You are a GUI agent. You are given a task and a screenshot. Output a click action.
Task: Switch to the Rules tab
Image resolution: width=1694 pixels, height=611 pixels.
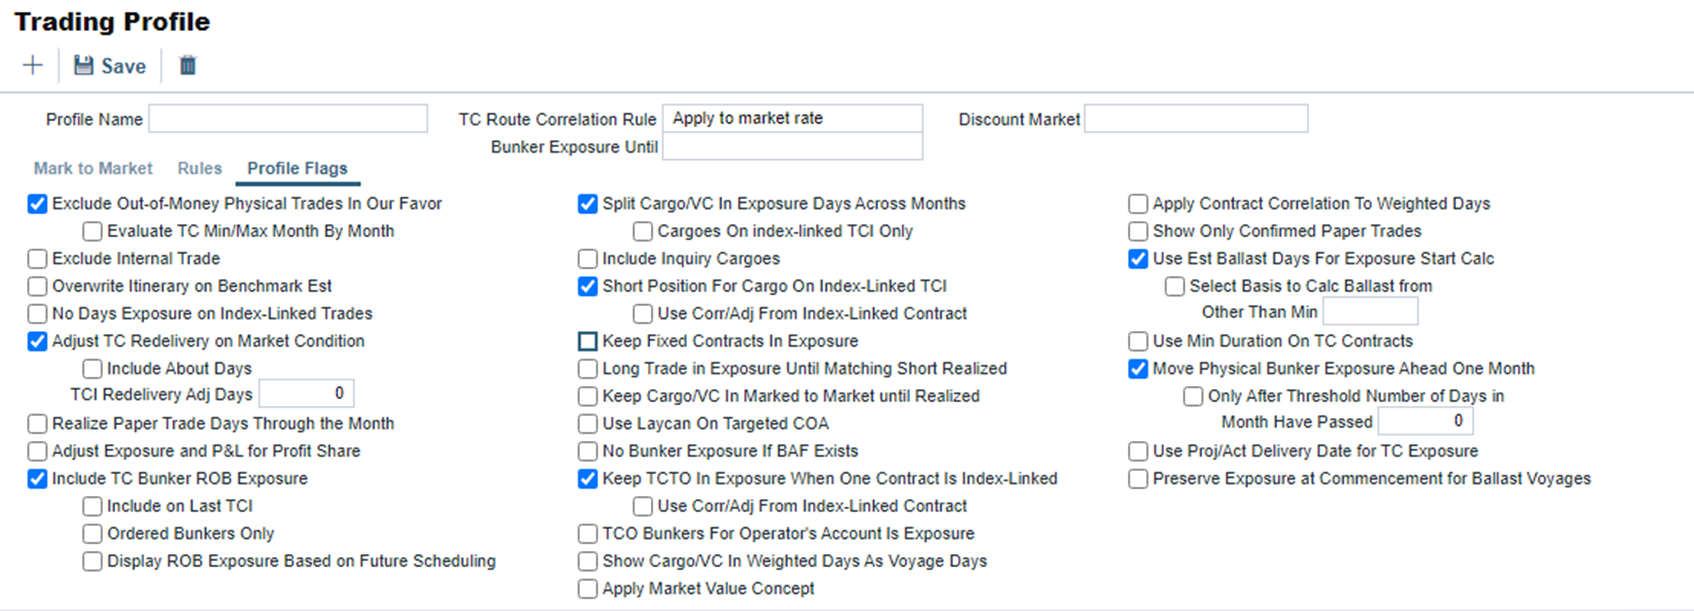(199, 168)
